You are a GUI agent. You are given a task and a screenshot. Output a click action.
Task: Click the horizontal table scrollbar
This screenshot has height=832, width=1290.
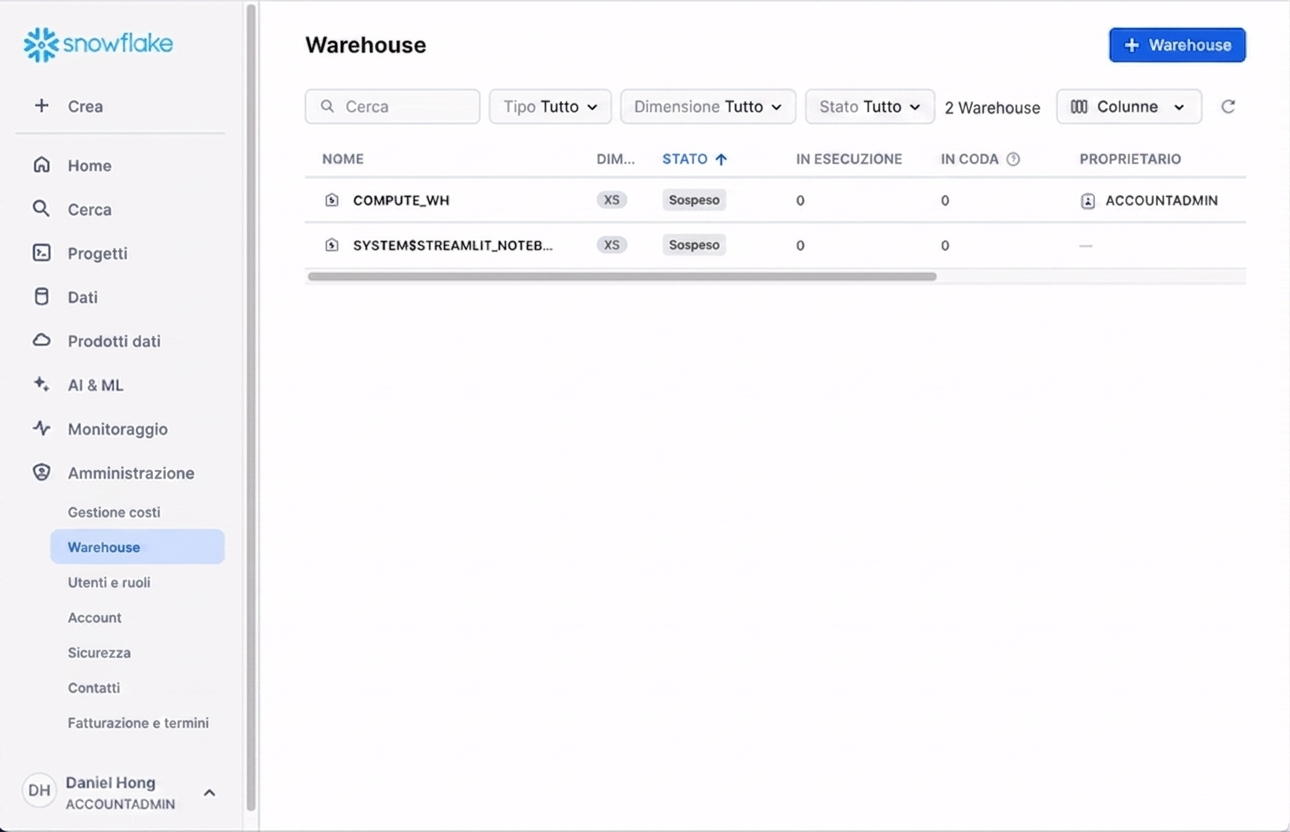coord(622,276)
